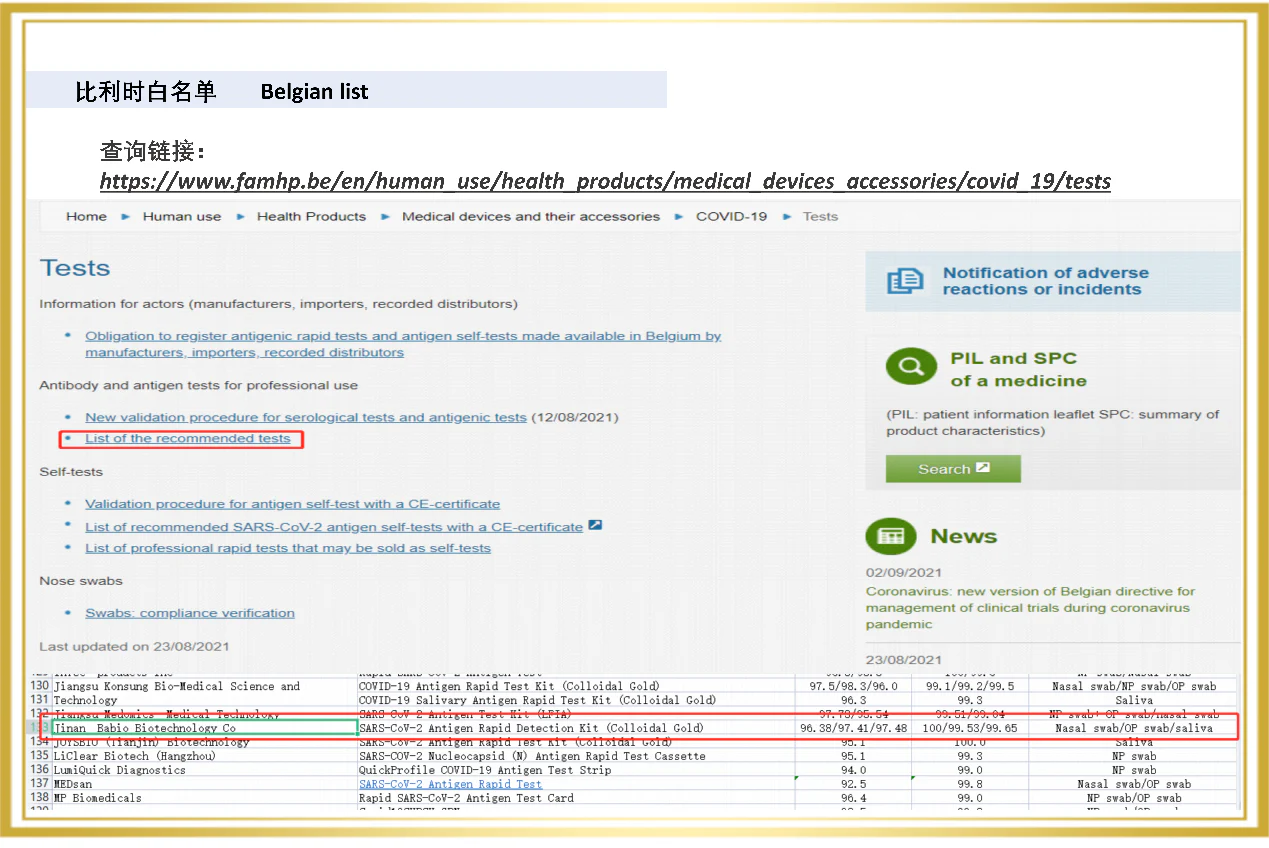Go to the COVID-19 breadcrumb
This screenshot has width=1269, height=848.
(731, 216)
